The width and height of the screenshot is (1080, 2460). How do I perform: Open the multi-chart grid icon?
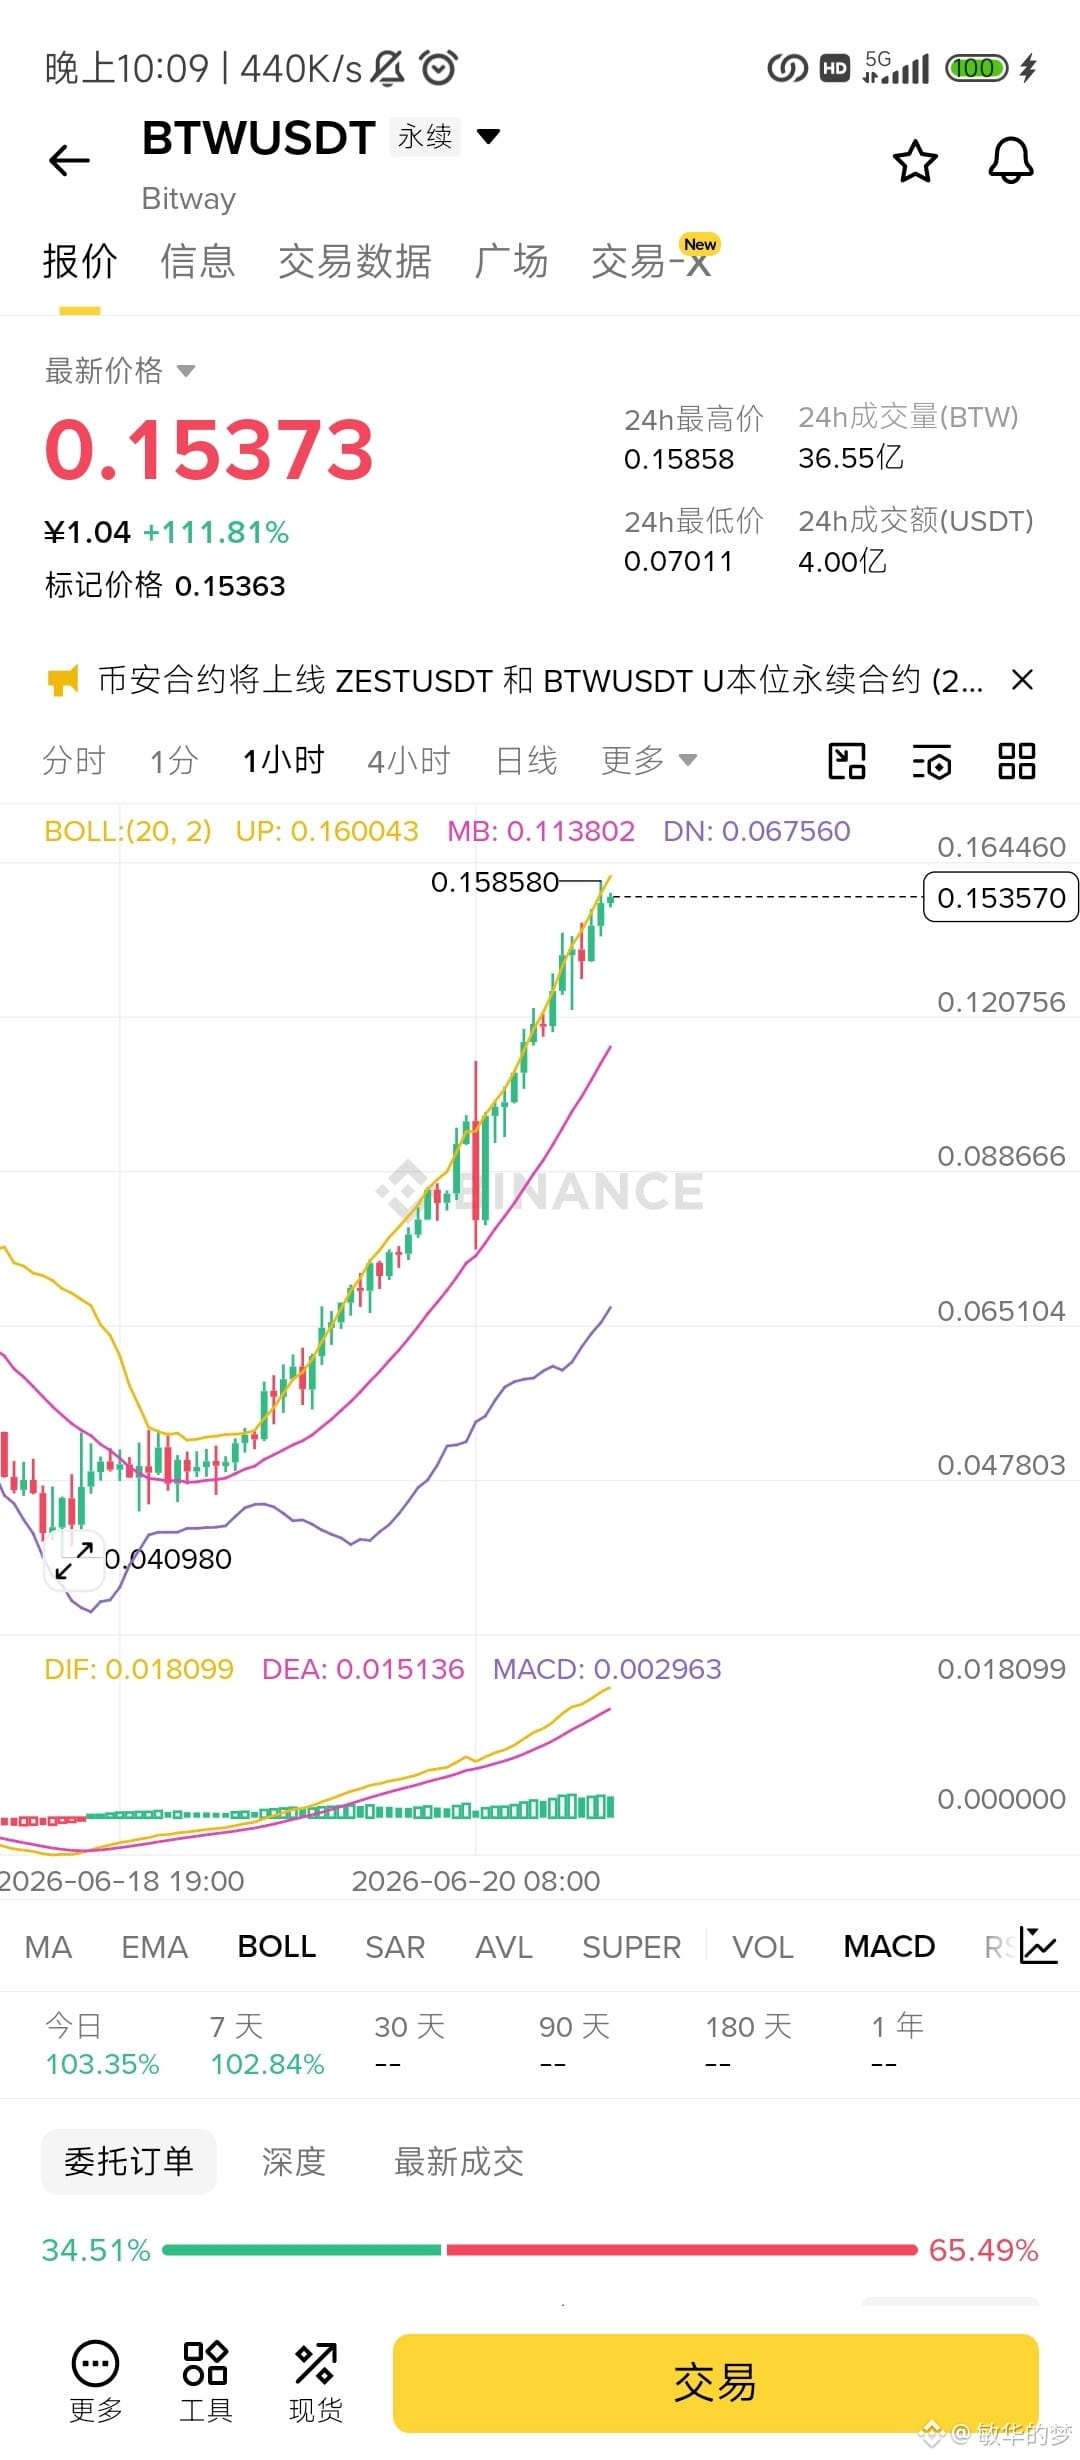pyautogui.click(x=1017, y=761)
